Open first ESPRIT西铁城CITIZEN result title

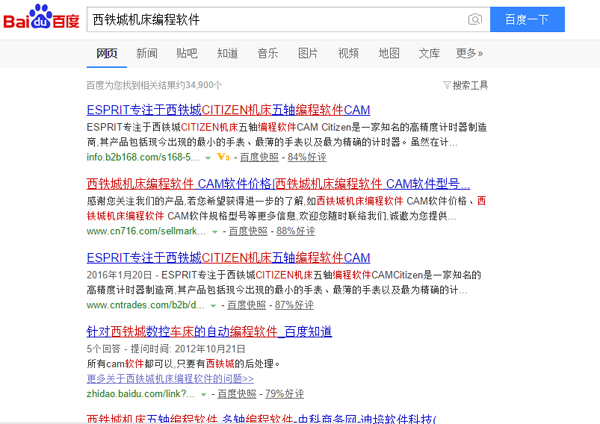228,110
